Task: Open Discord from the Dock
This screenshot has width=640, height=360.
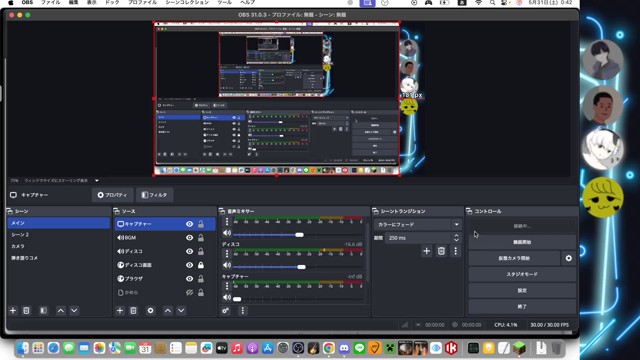Action: 344,348
